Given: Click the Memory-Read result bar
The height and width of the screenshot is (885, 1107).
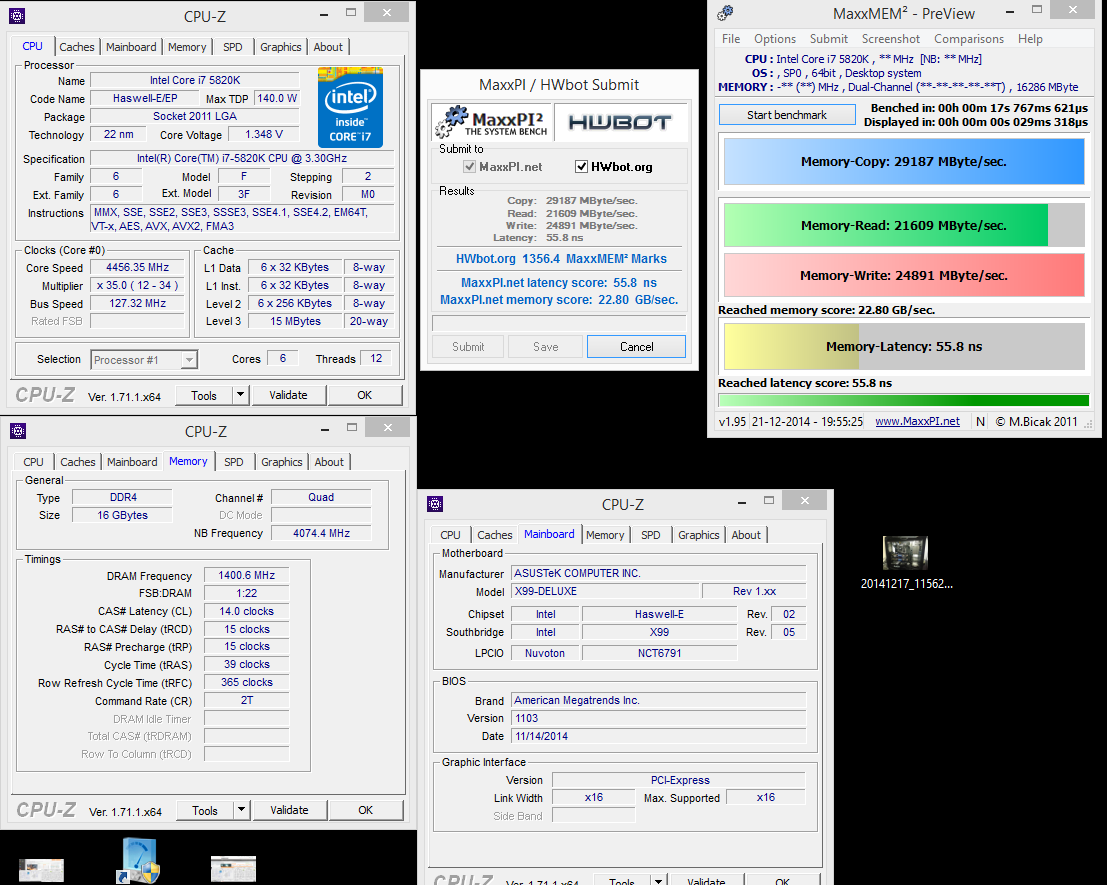Looking at the screenshot, I should (x=904, y=225).
